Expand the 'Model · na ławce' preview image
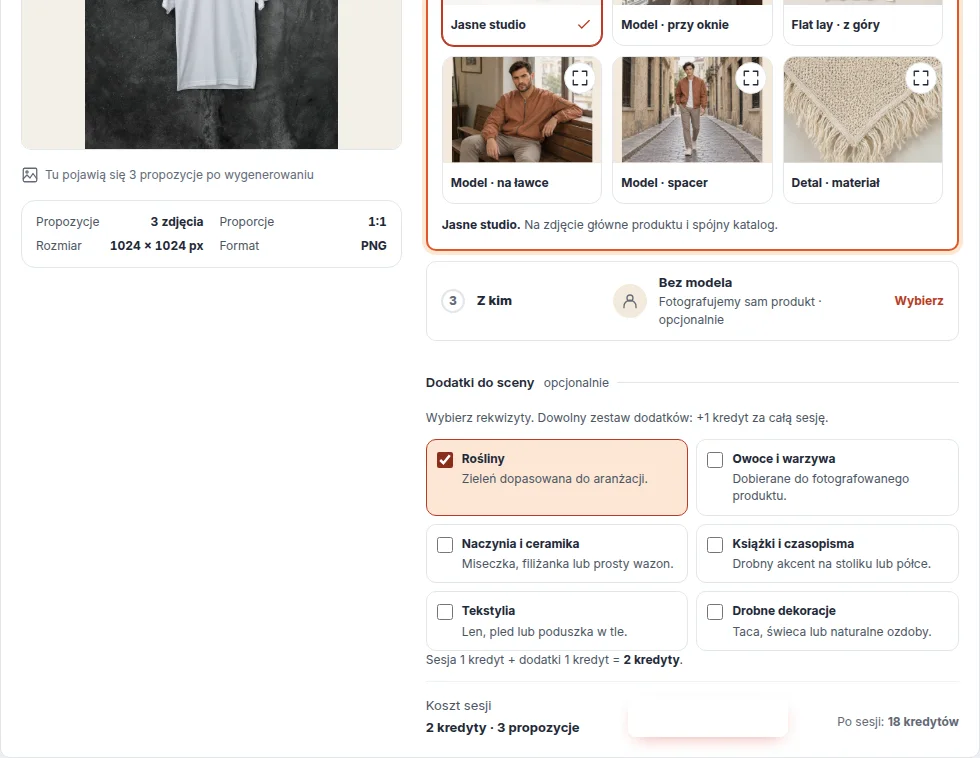This screenshot has width=980, height=758. pos(580,78)
